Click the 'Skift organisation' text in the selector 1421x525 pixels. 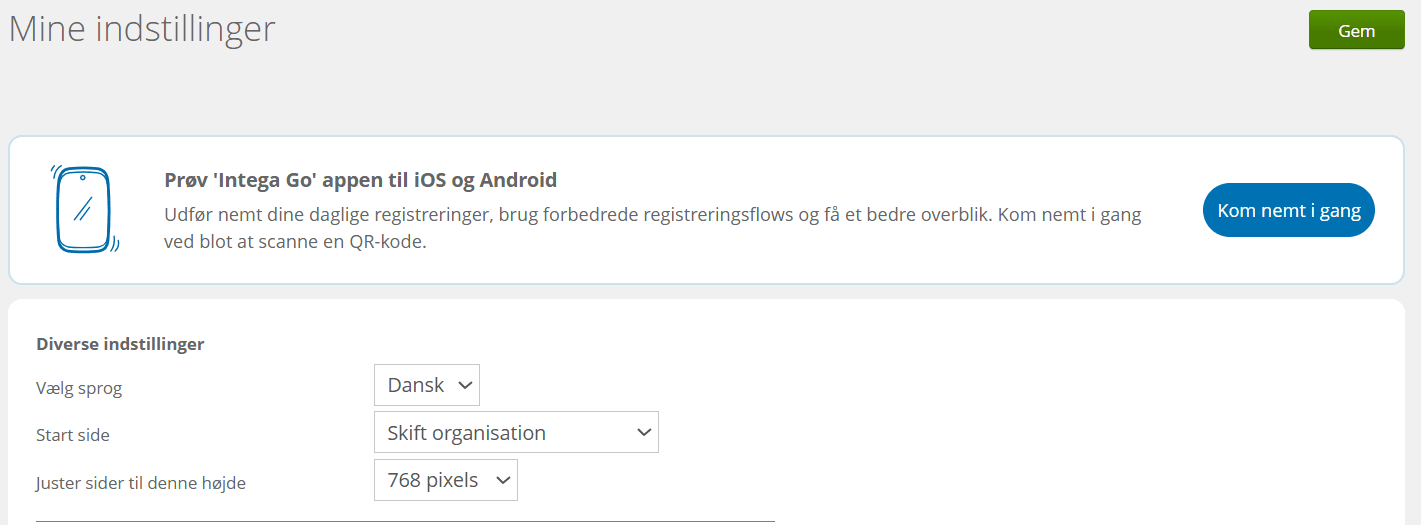[466, 433]
